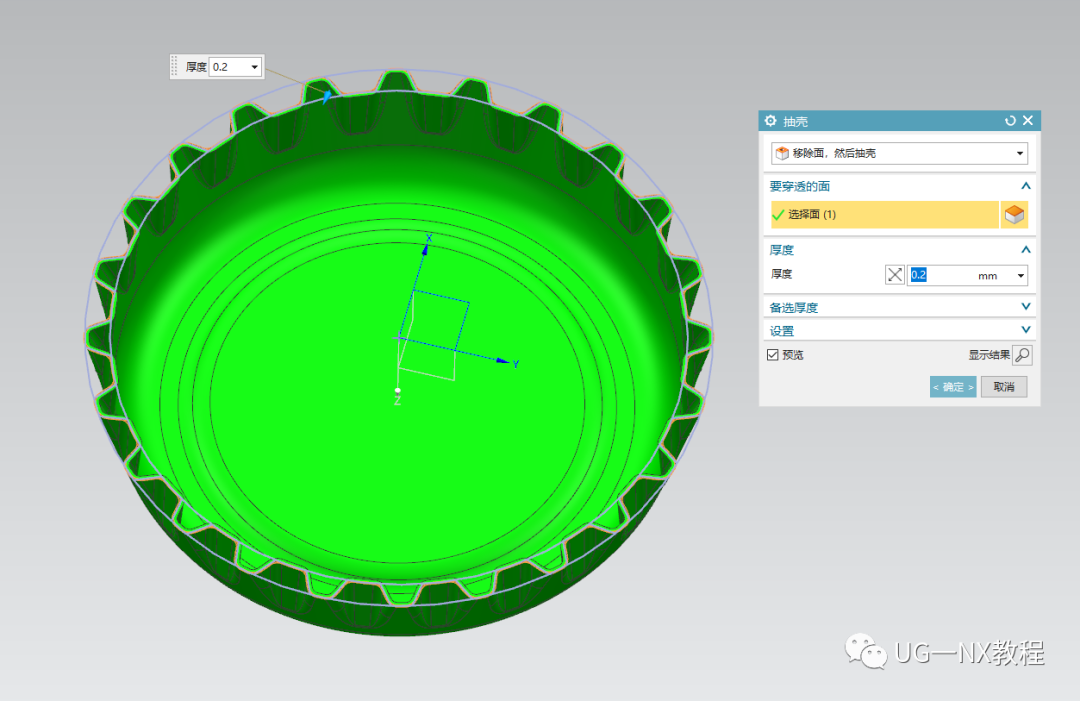Image resolution: width=1080 pixels, height=701 pixels.
Task: Open the thickness mm options dropdown
Action: point(1021,275)
